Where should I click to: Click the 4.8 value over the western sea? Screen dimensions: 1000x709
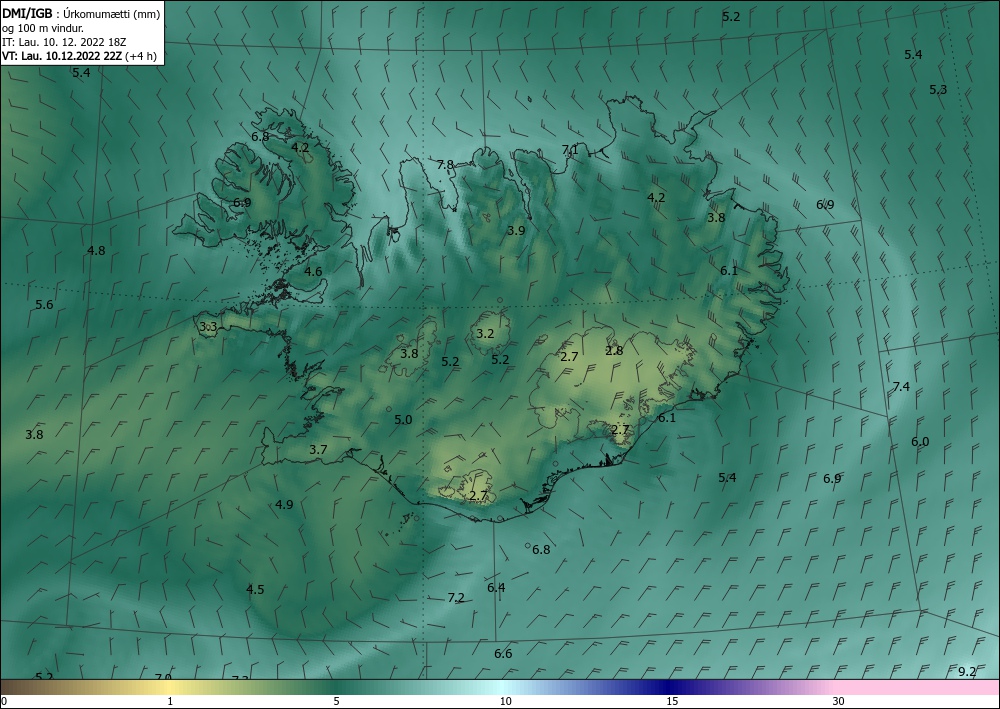pyautogui.click(x=96, y=251)
